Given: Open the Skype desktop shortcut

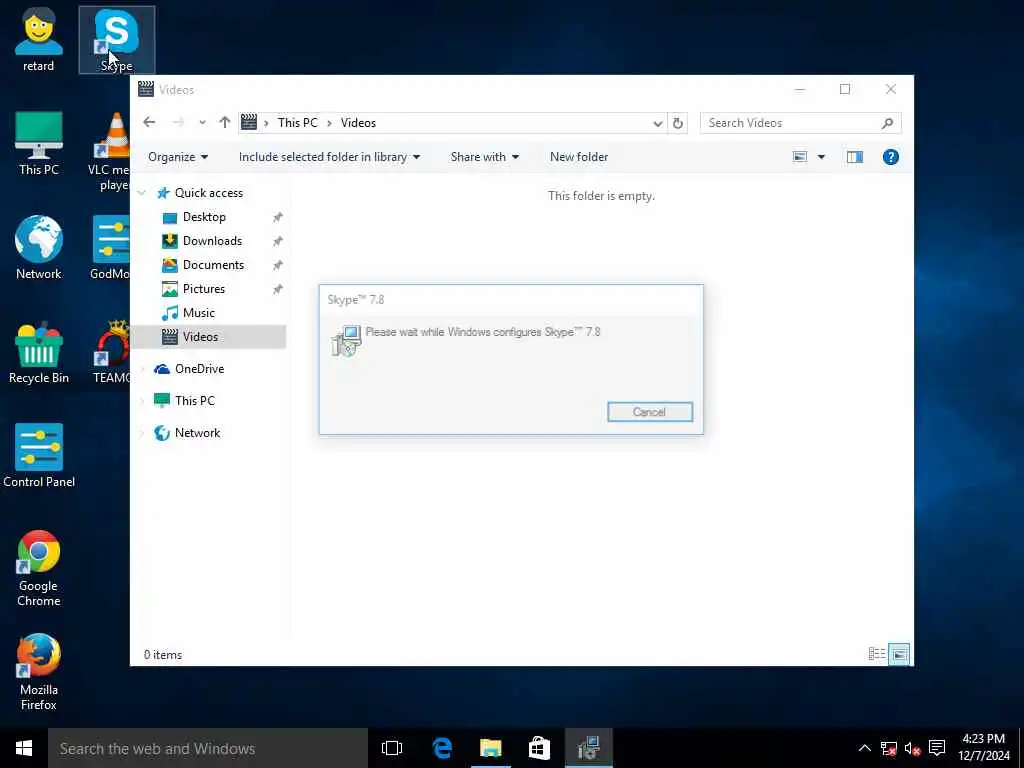Looking at the screenshot, I should pos(116,40).
